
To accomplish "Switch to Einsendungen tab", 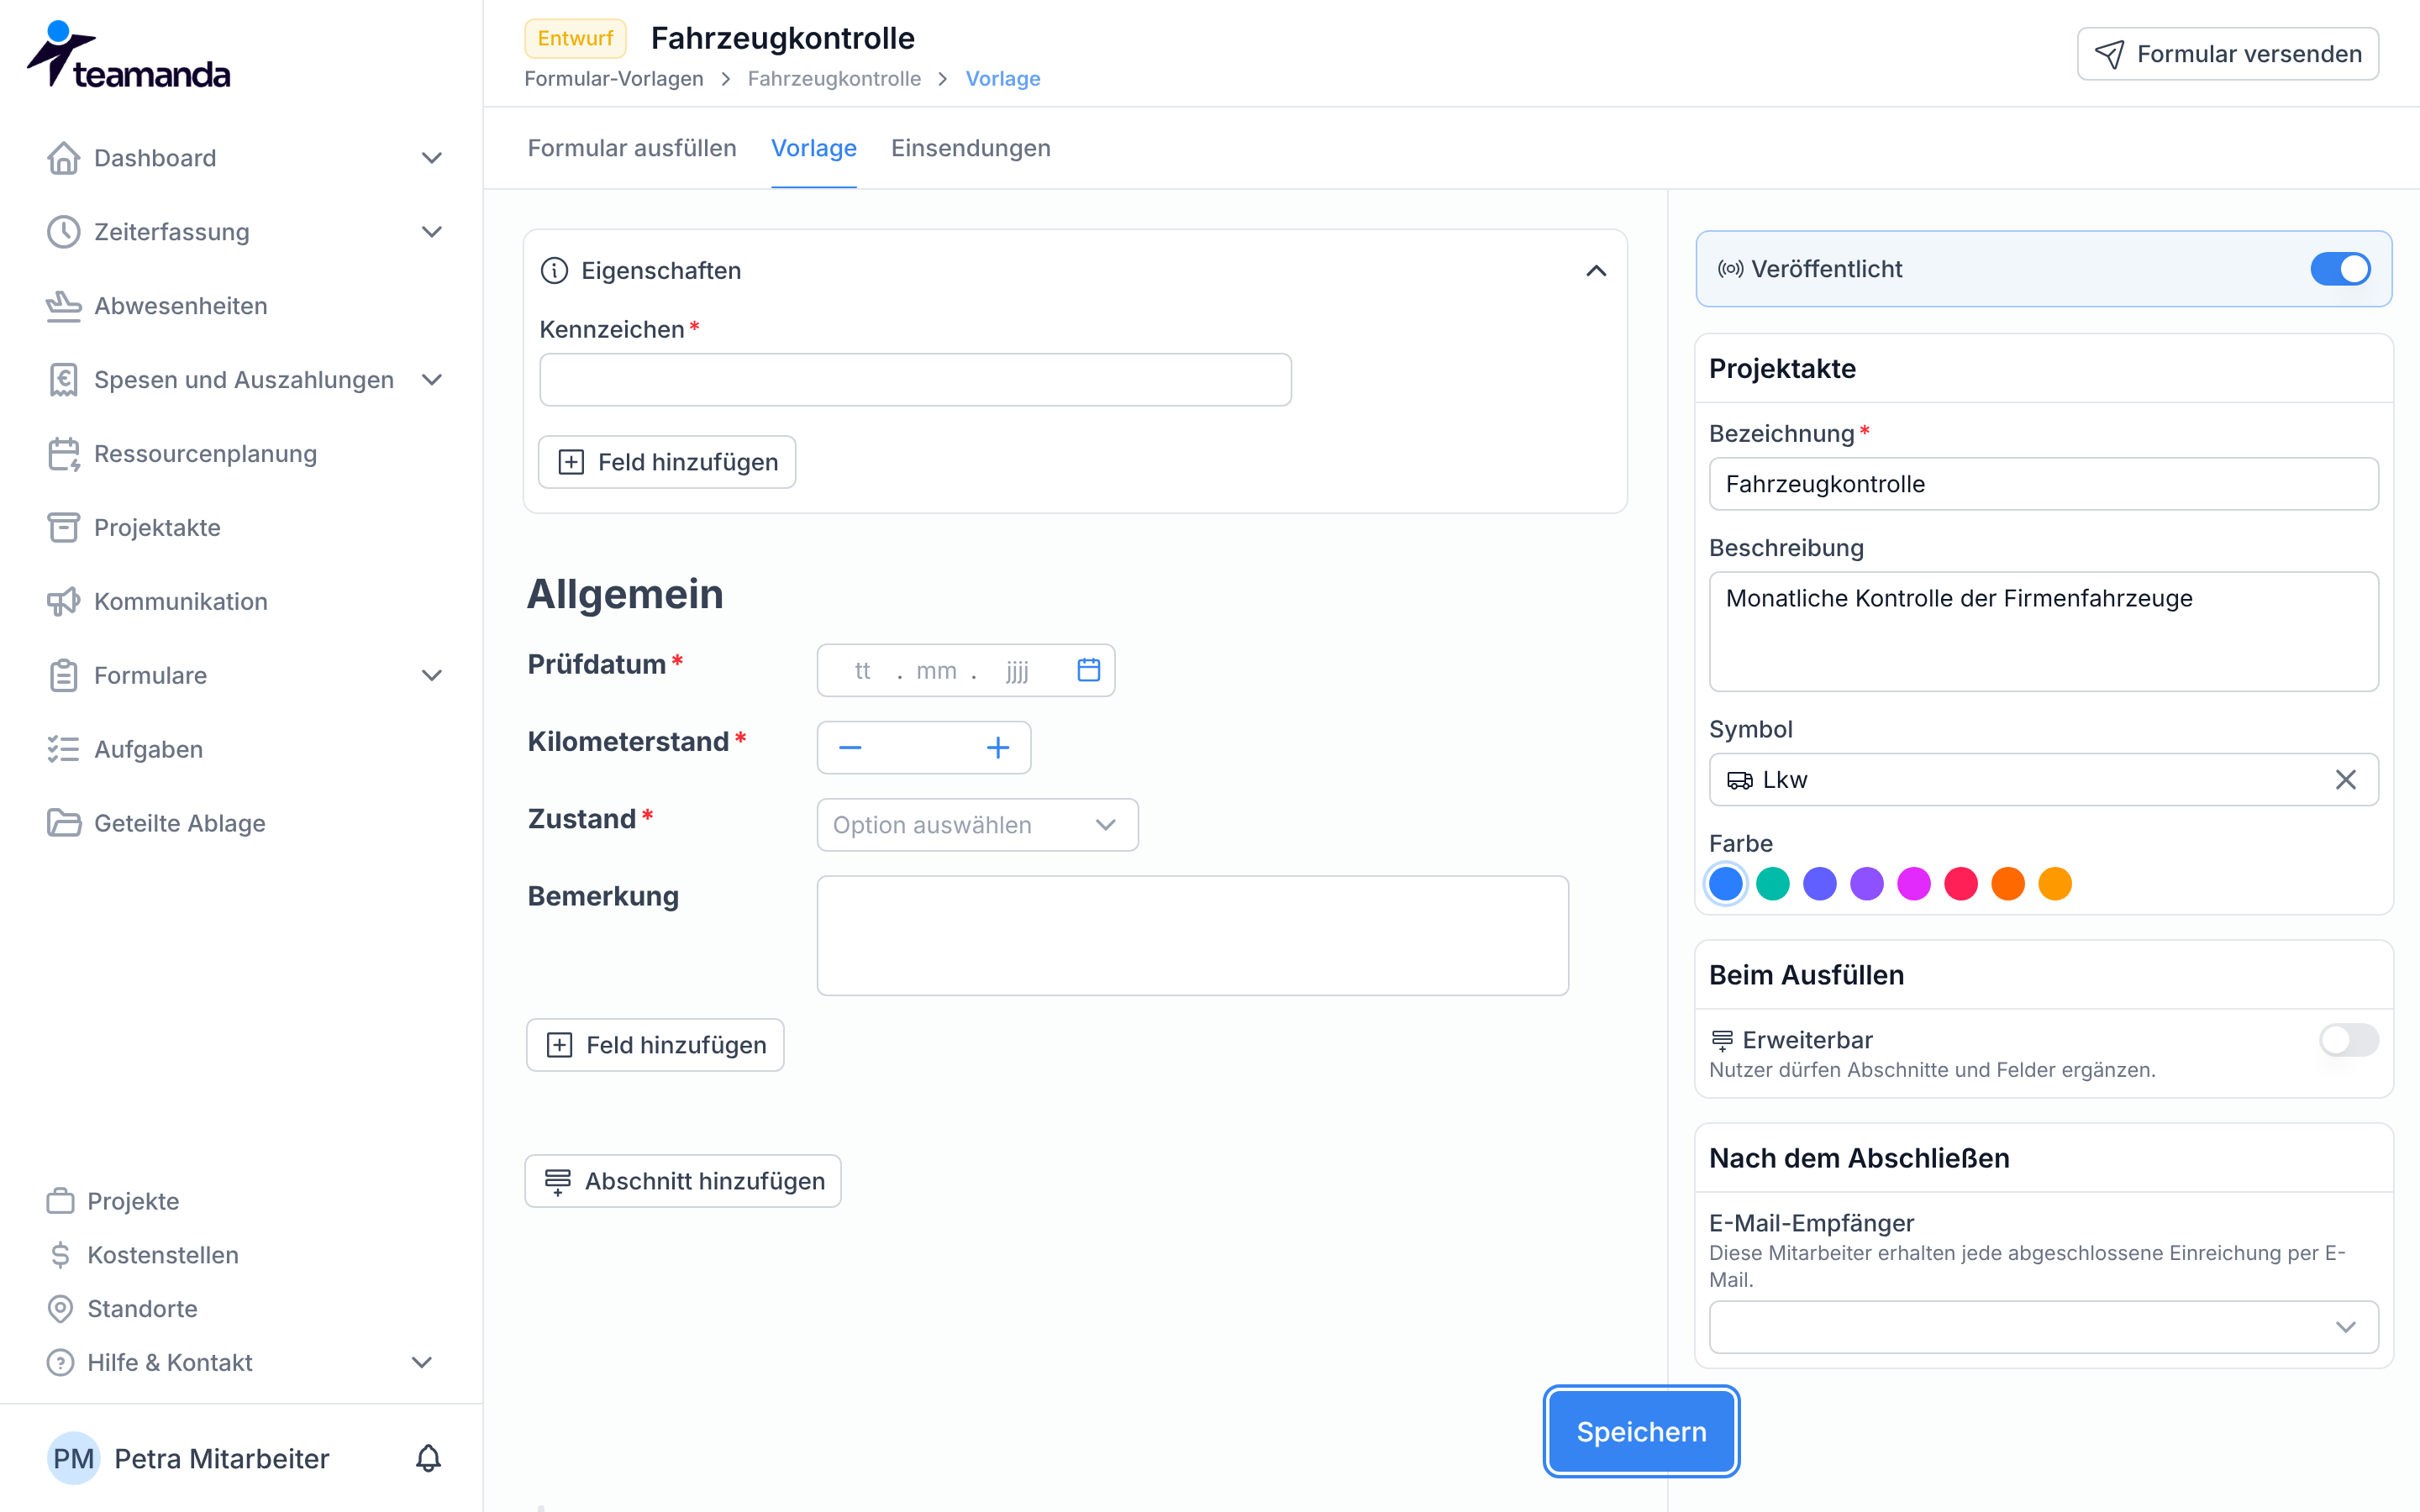I will (970, 148).
